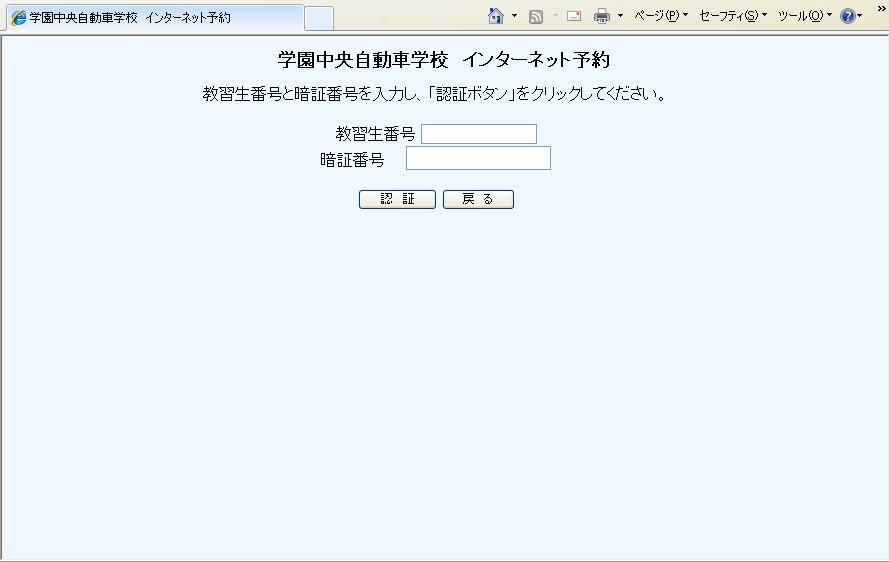Open the Help dropdown arrow

[x=860, y=16]
